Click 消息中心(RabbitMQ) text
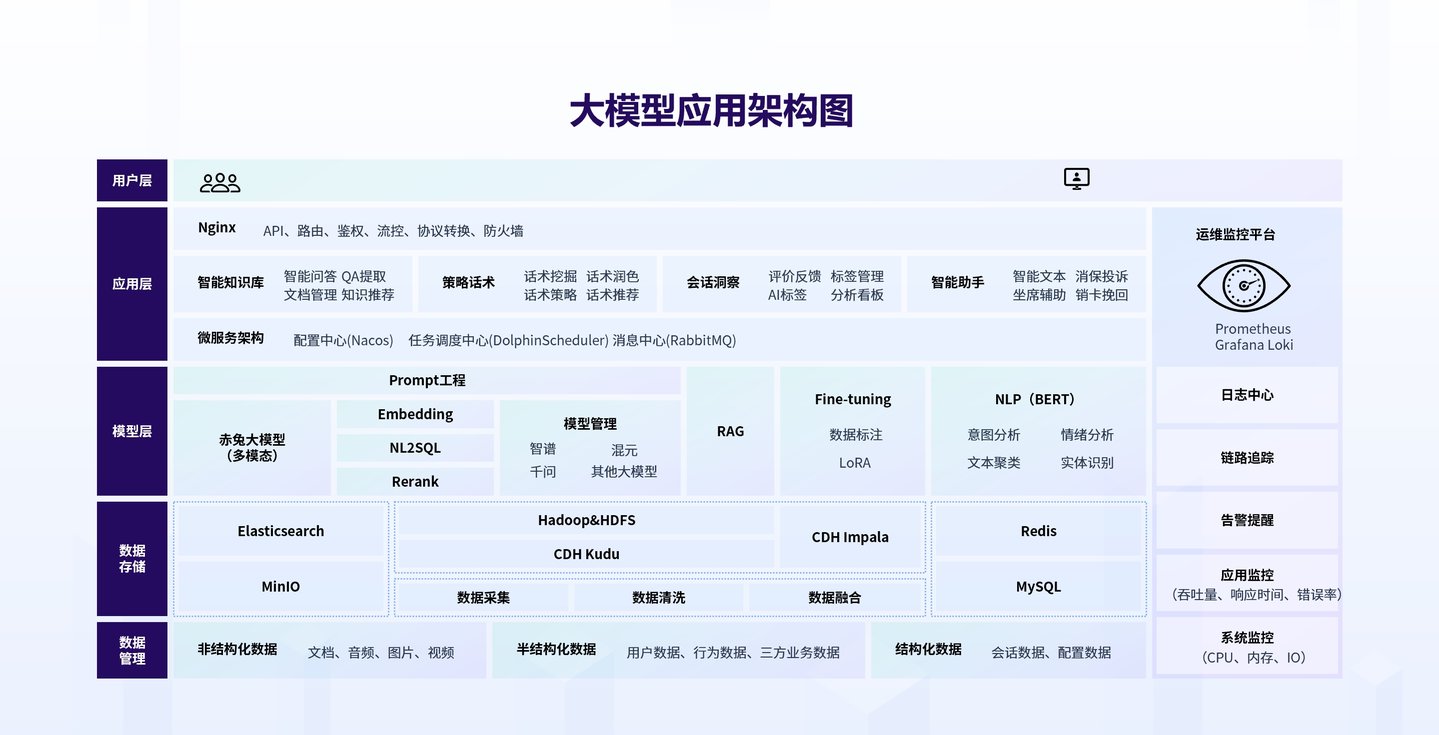The height and width of the screenshot is (735, 1439). (x=675, y=340)
